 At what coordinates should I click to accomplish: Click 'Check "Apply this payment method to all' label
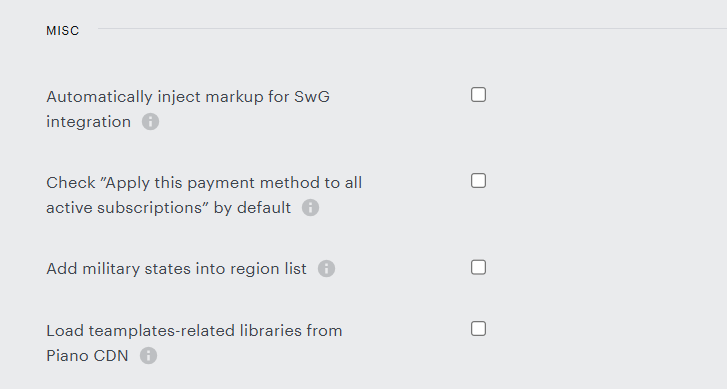204,183
